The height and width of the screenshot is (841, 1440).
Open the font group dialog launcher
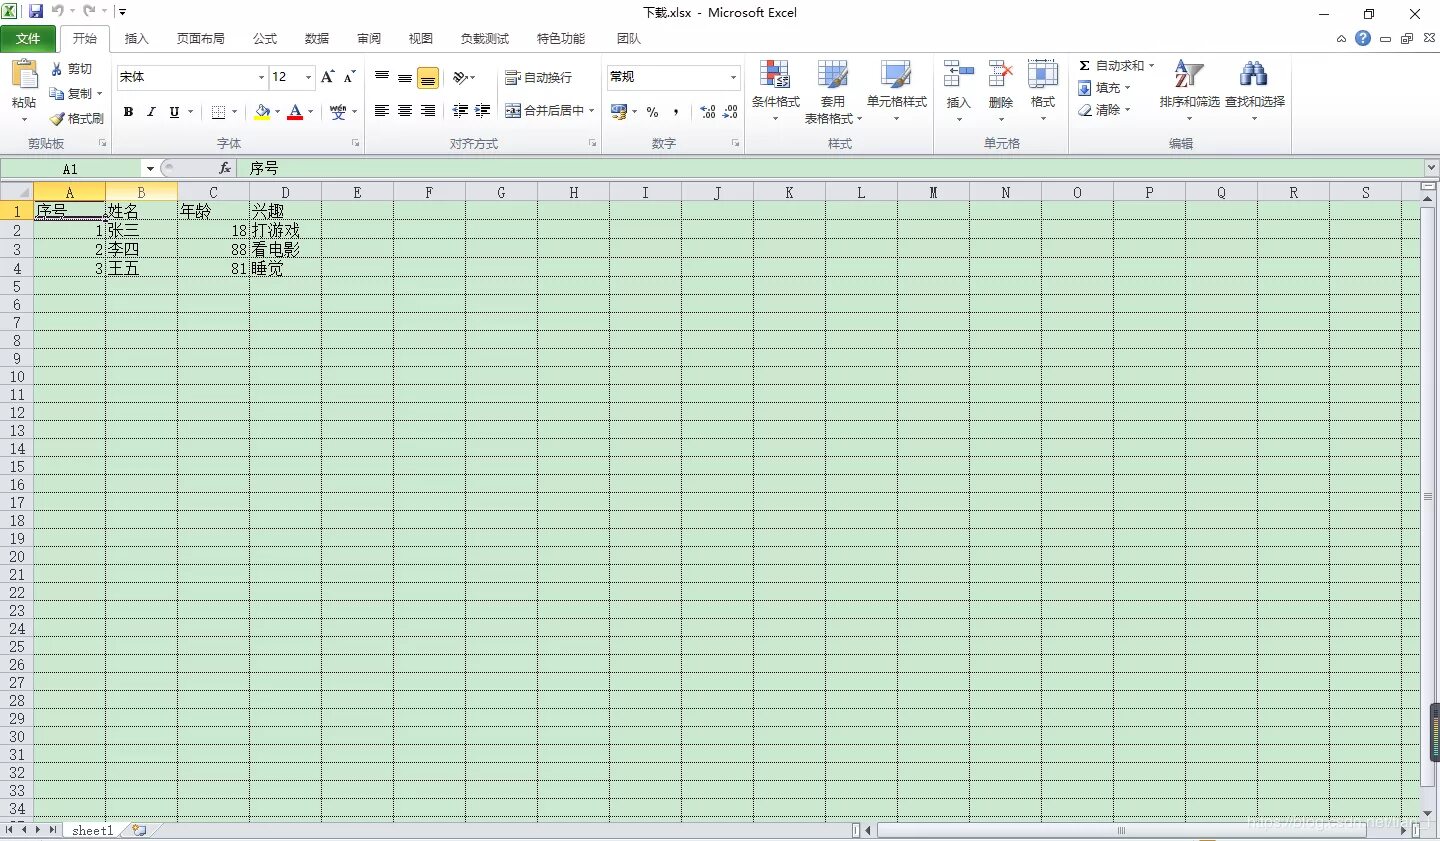point(356,144)
